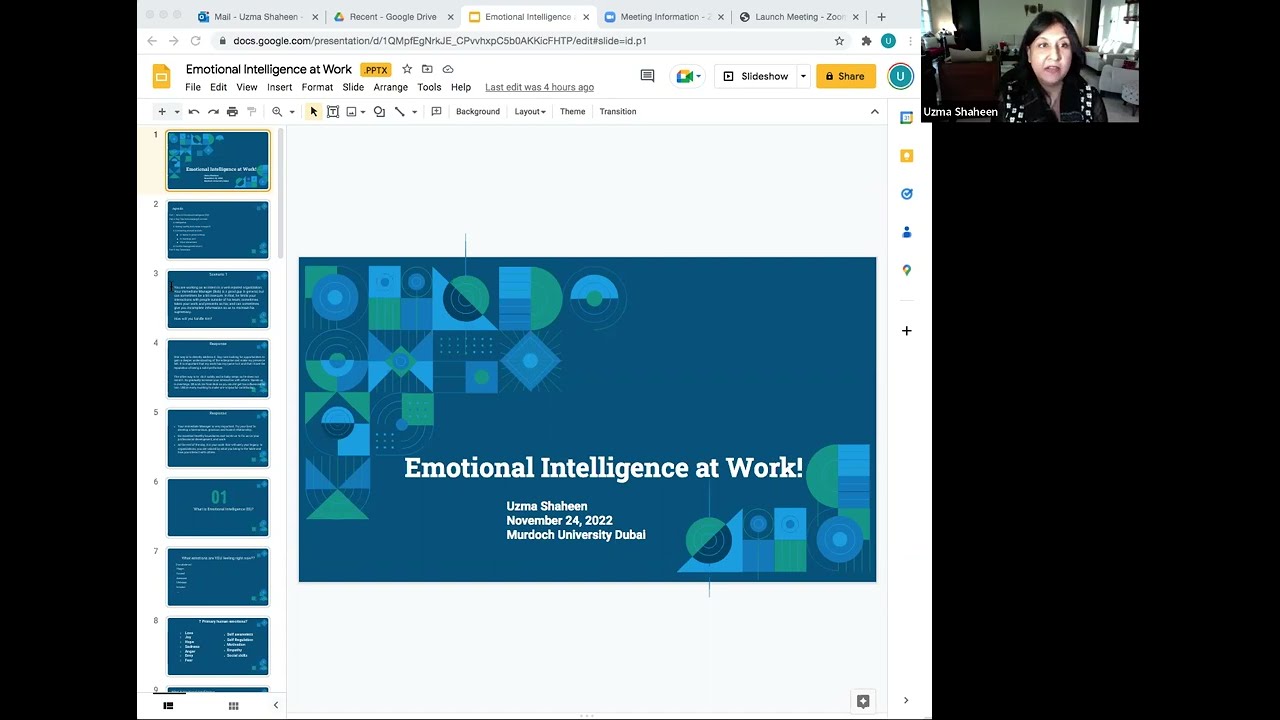Open the new slide layout dropdown arrow

coord(177,112)
